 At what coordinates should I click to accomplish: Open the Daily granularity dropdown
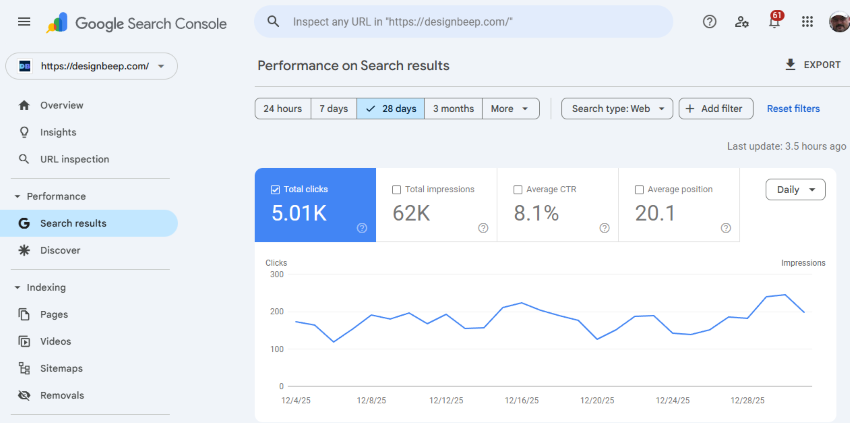click(x=796, y=189)
